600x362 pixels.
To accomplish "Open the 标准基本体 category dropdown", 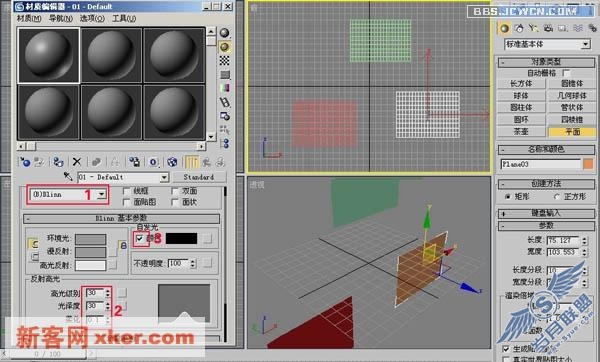I will coord(547,44).
